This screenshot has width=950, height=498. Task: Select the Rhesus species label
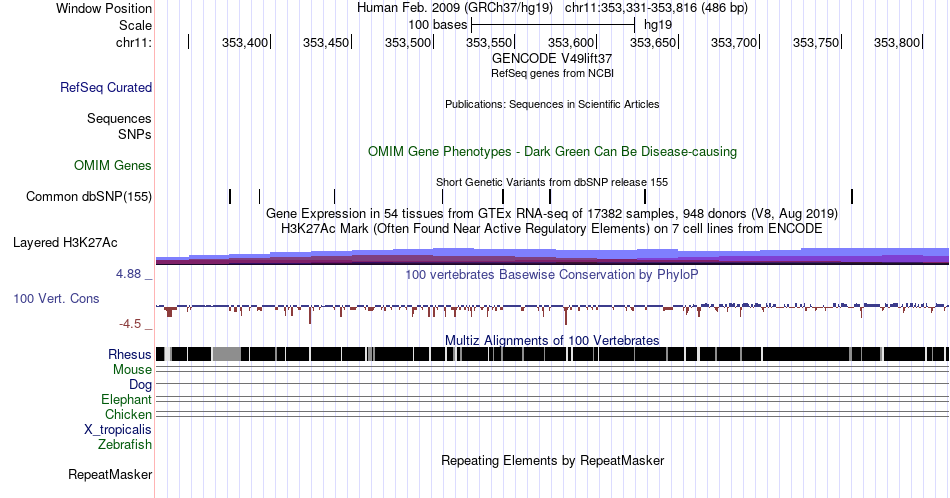point(130,354)
